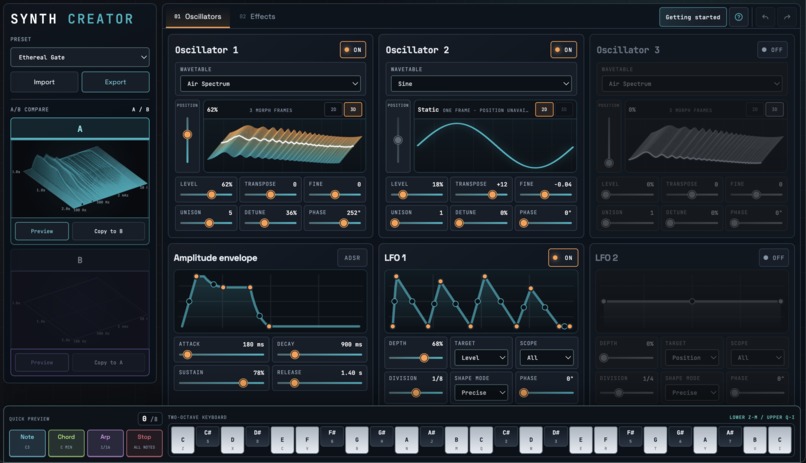Screen dimensions: 806x463
Task: Select 2D view for Oscillator 2
Action: [x=544, y=109]
